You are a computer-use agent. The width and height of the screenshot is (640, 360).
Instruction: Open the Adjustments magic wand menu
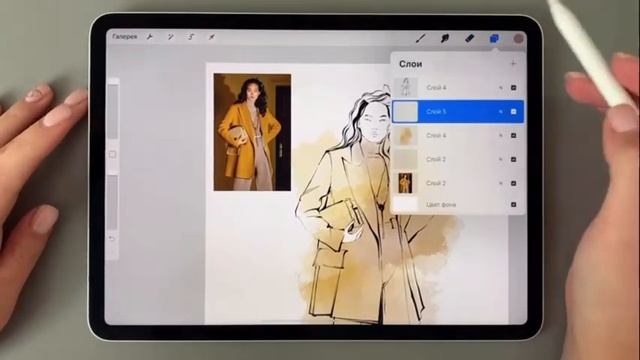click(170, 37)
